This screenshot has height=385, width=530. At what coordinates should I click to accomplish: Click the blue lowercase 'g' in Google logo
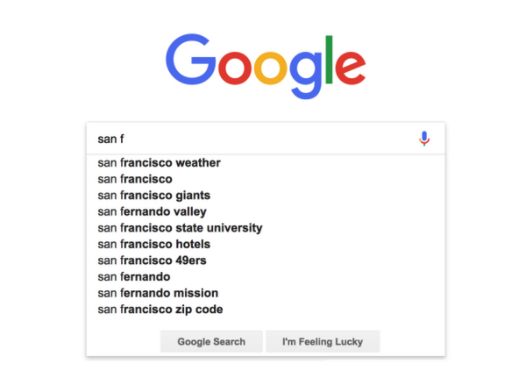[306, 75]
